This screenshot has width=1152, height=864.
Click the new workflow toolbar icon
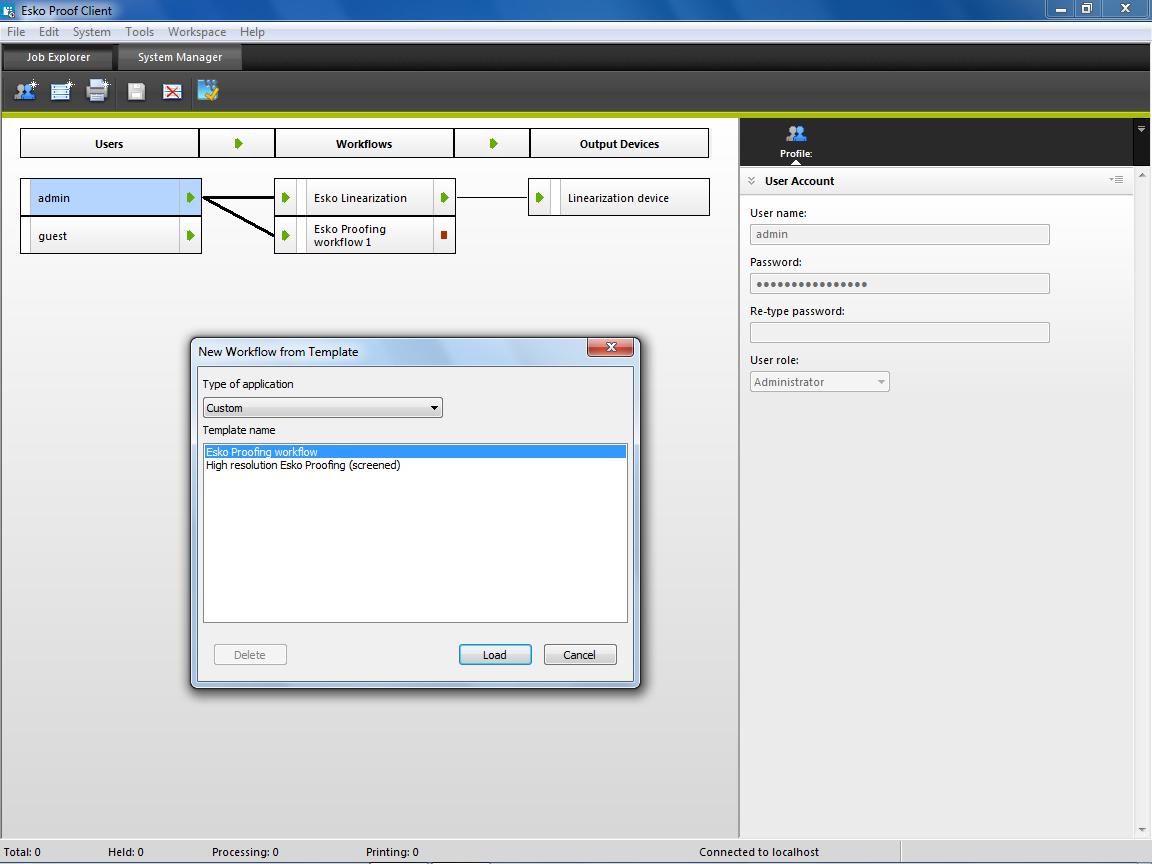point(62,91)
